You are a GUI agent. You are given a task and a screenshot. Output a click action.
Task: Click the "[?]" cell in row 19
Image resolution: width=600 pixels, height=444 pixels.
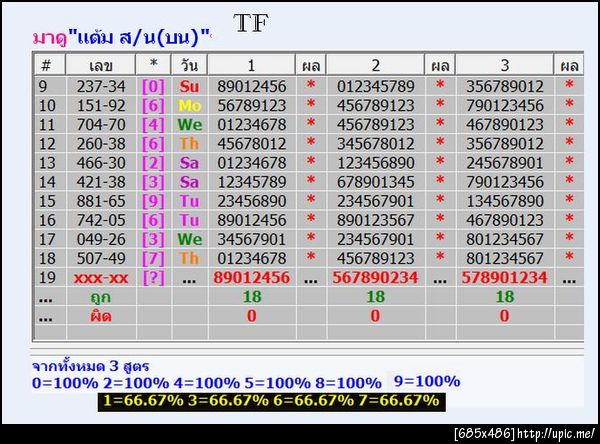pyautogui.click(x=153, y=278)
